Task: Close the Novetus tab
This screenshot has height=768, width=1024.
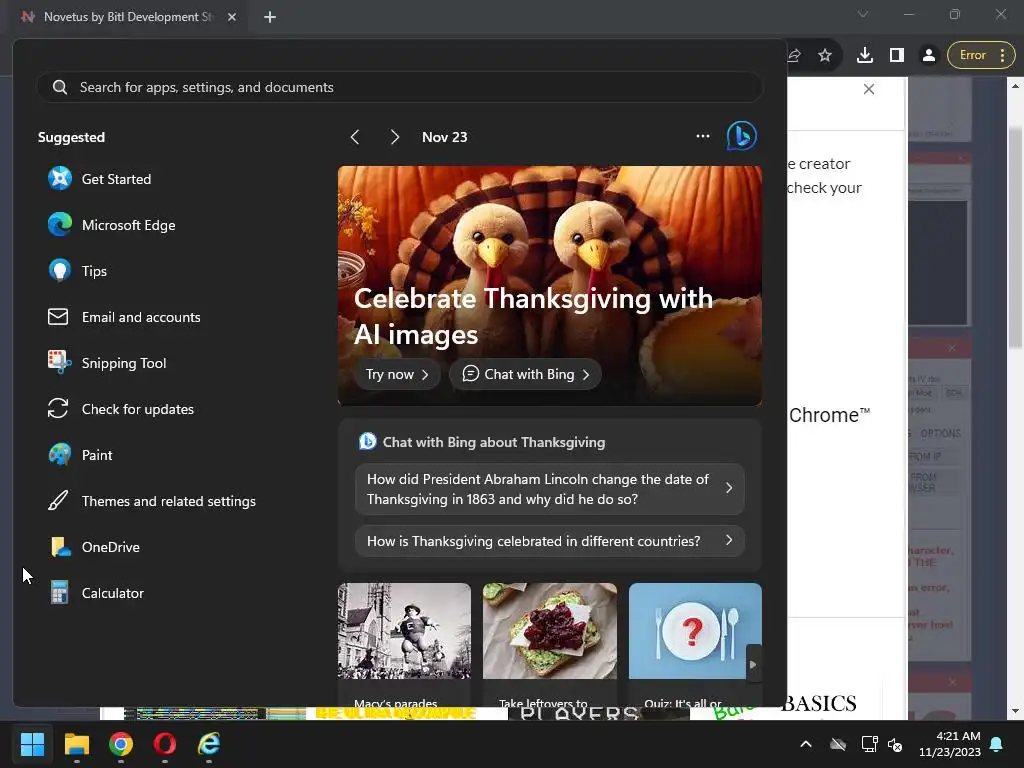Action: (232, 17)
